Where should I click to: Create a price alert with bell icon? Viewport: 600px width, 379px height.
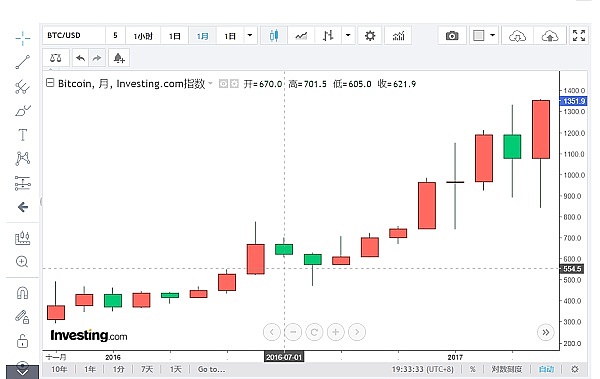[119, 58]
